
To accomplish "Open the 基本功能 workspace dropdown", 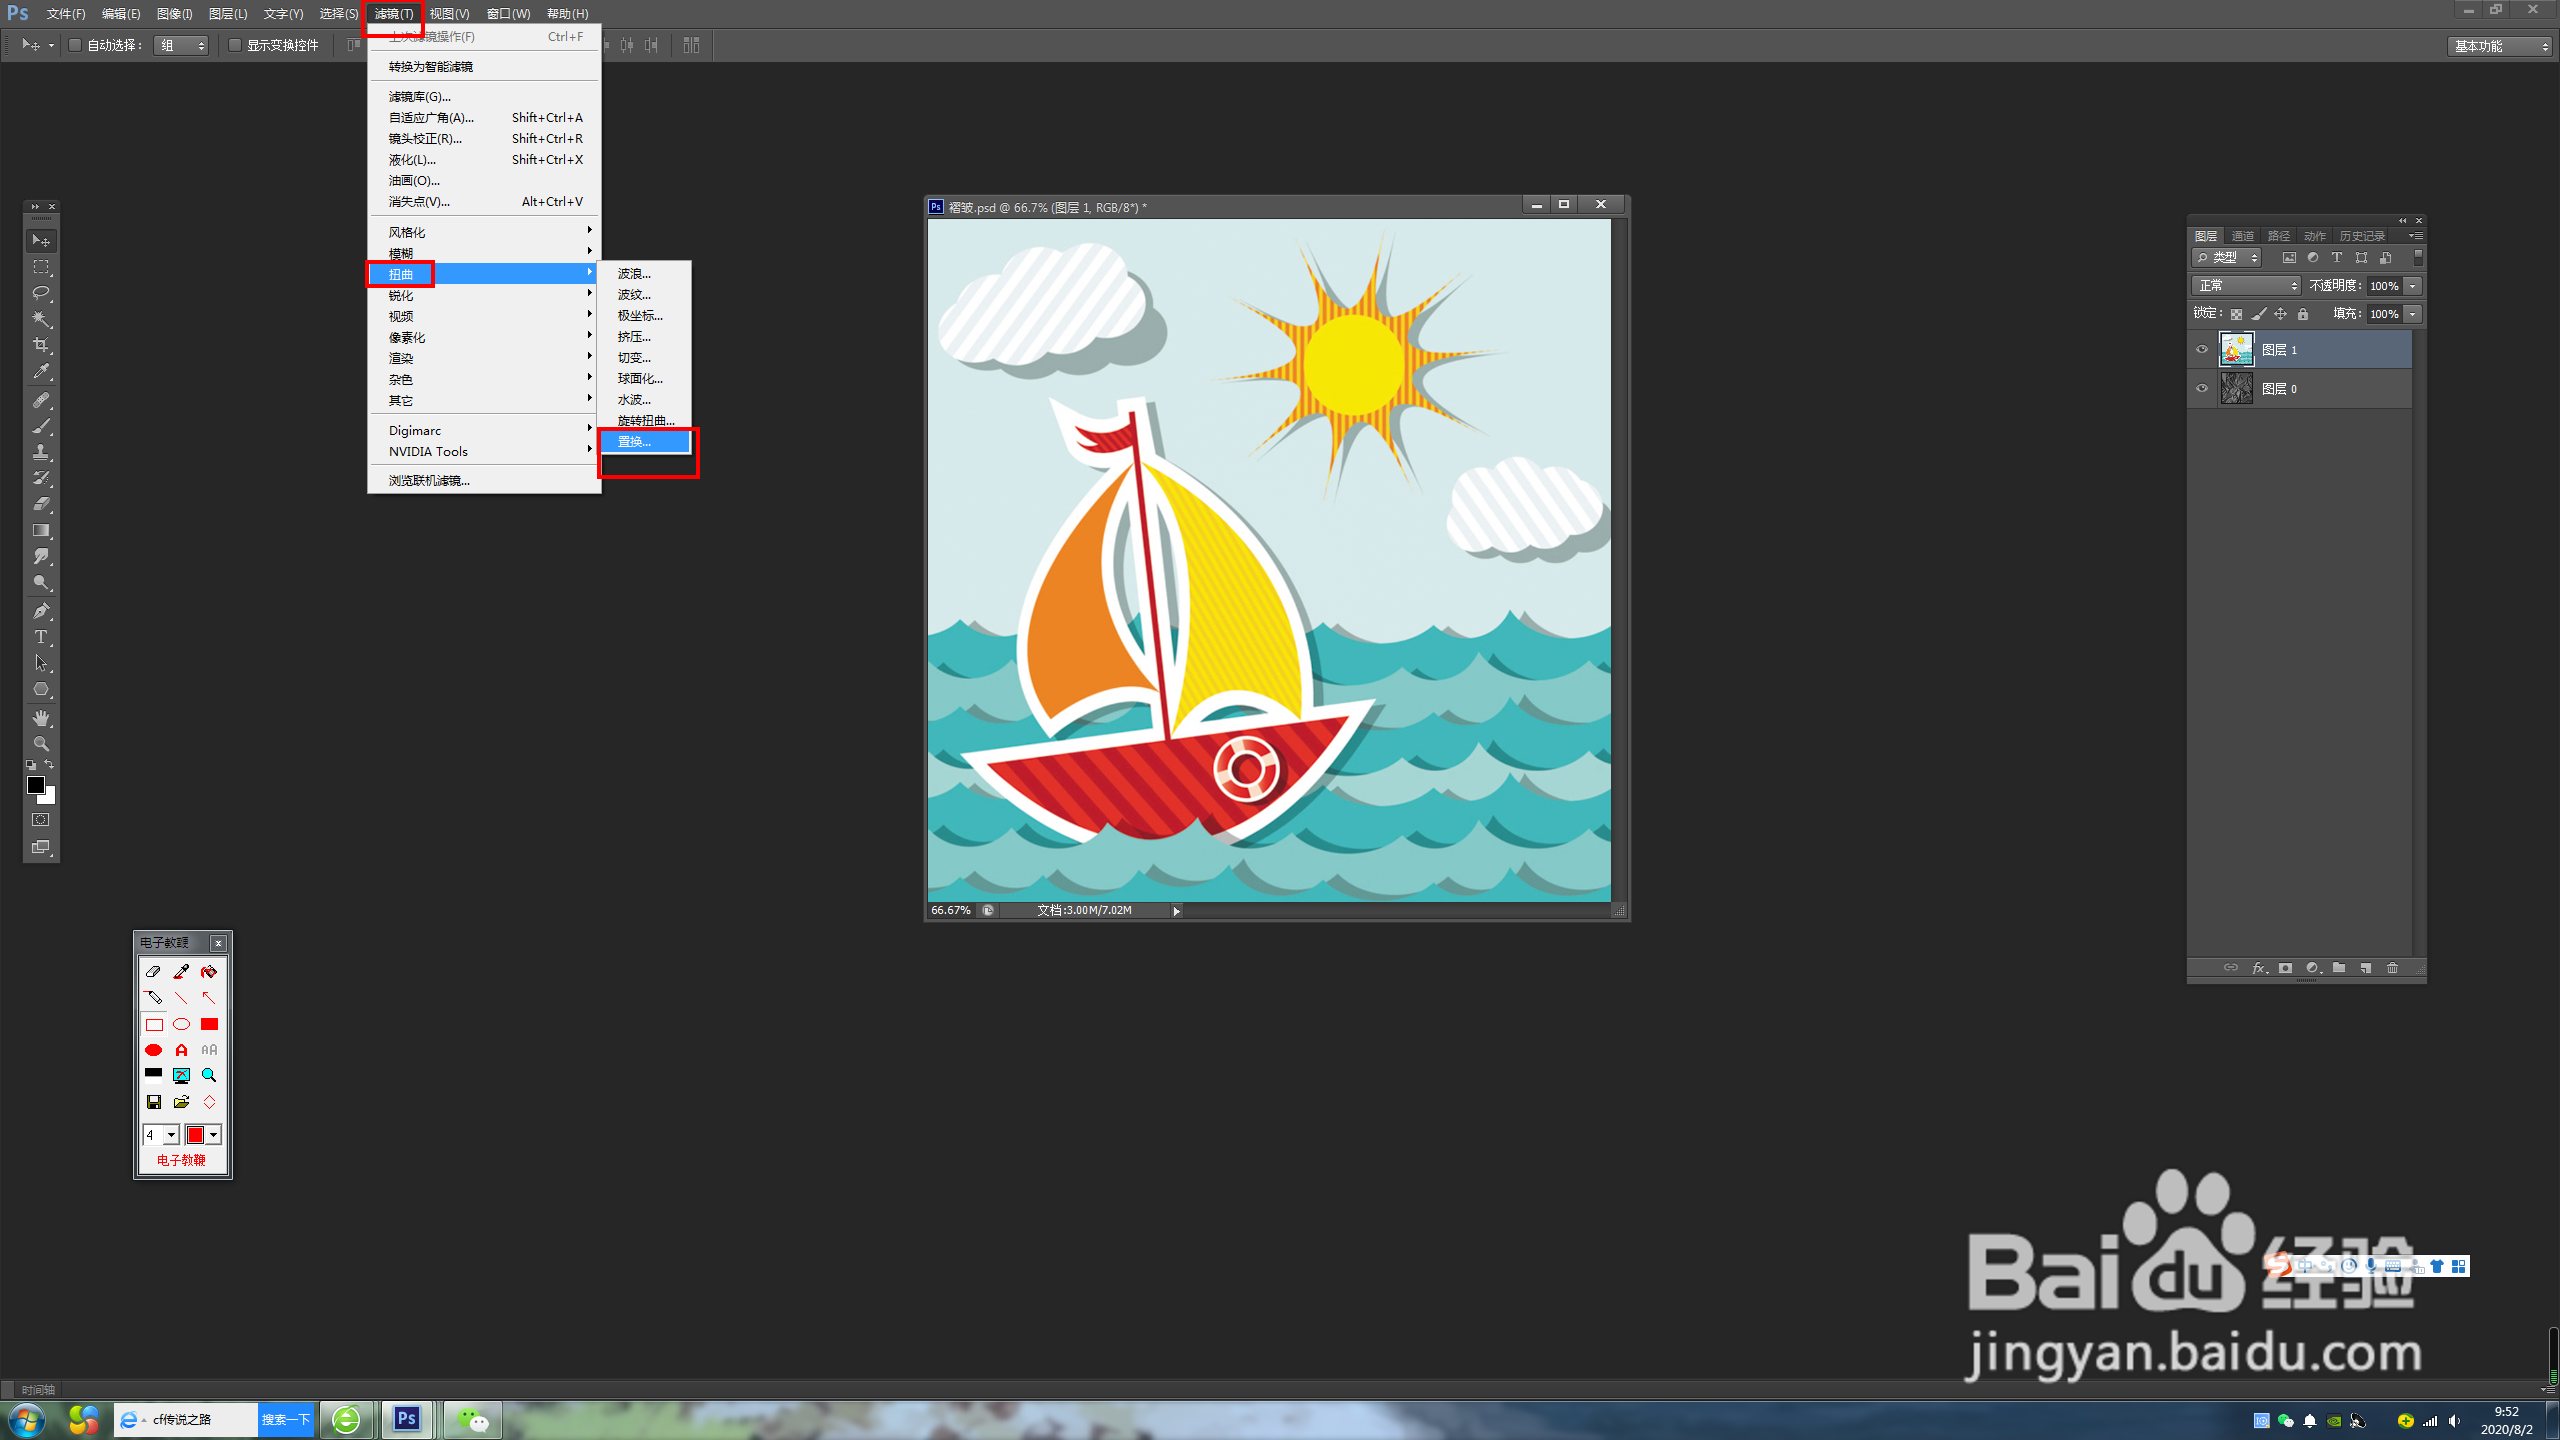I will (2500, 46).
